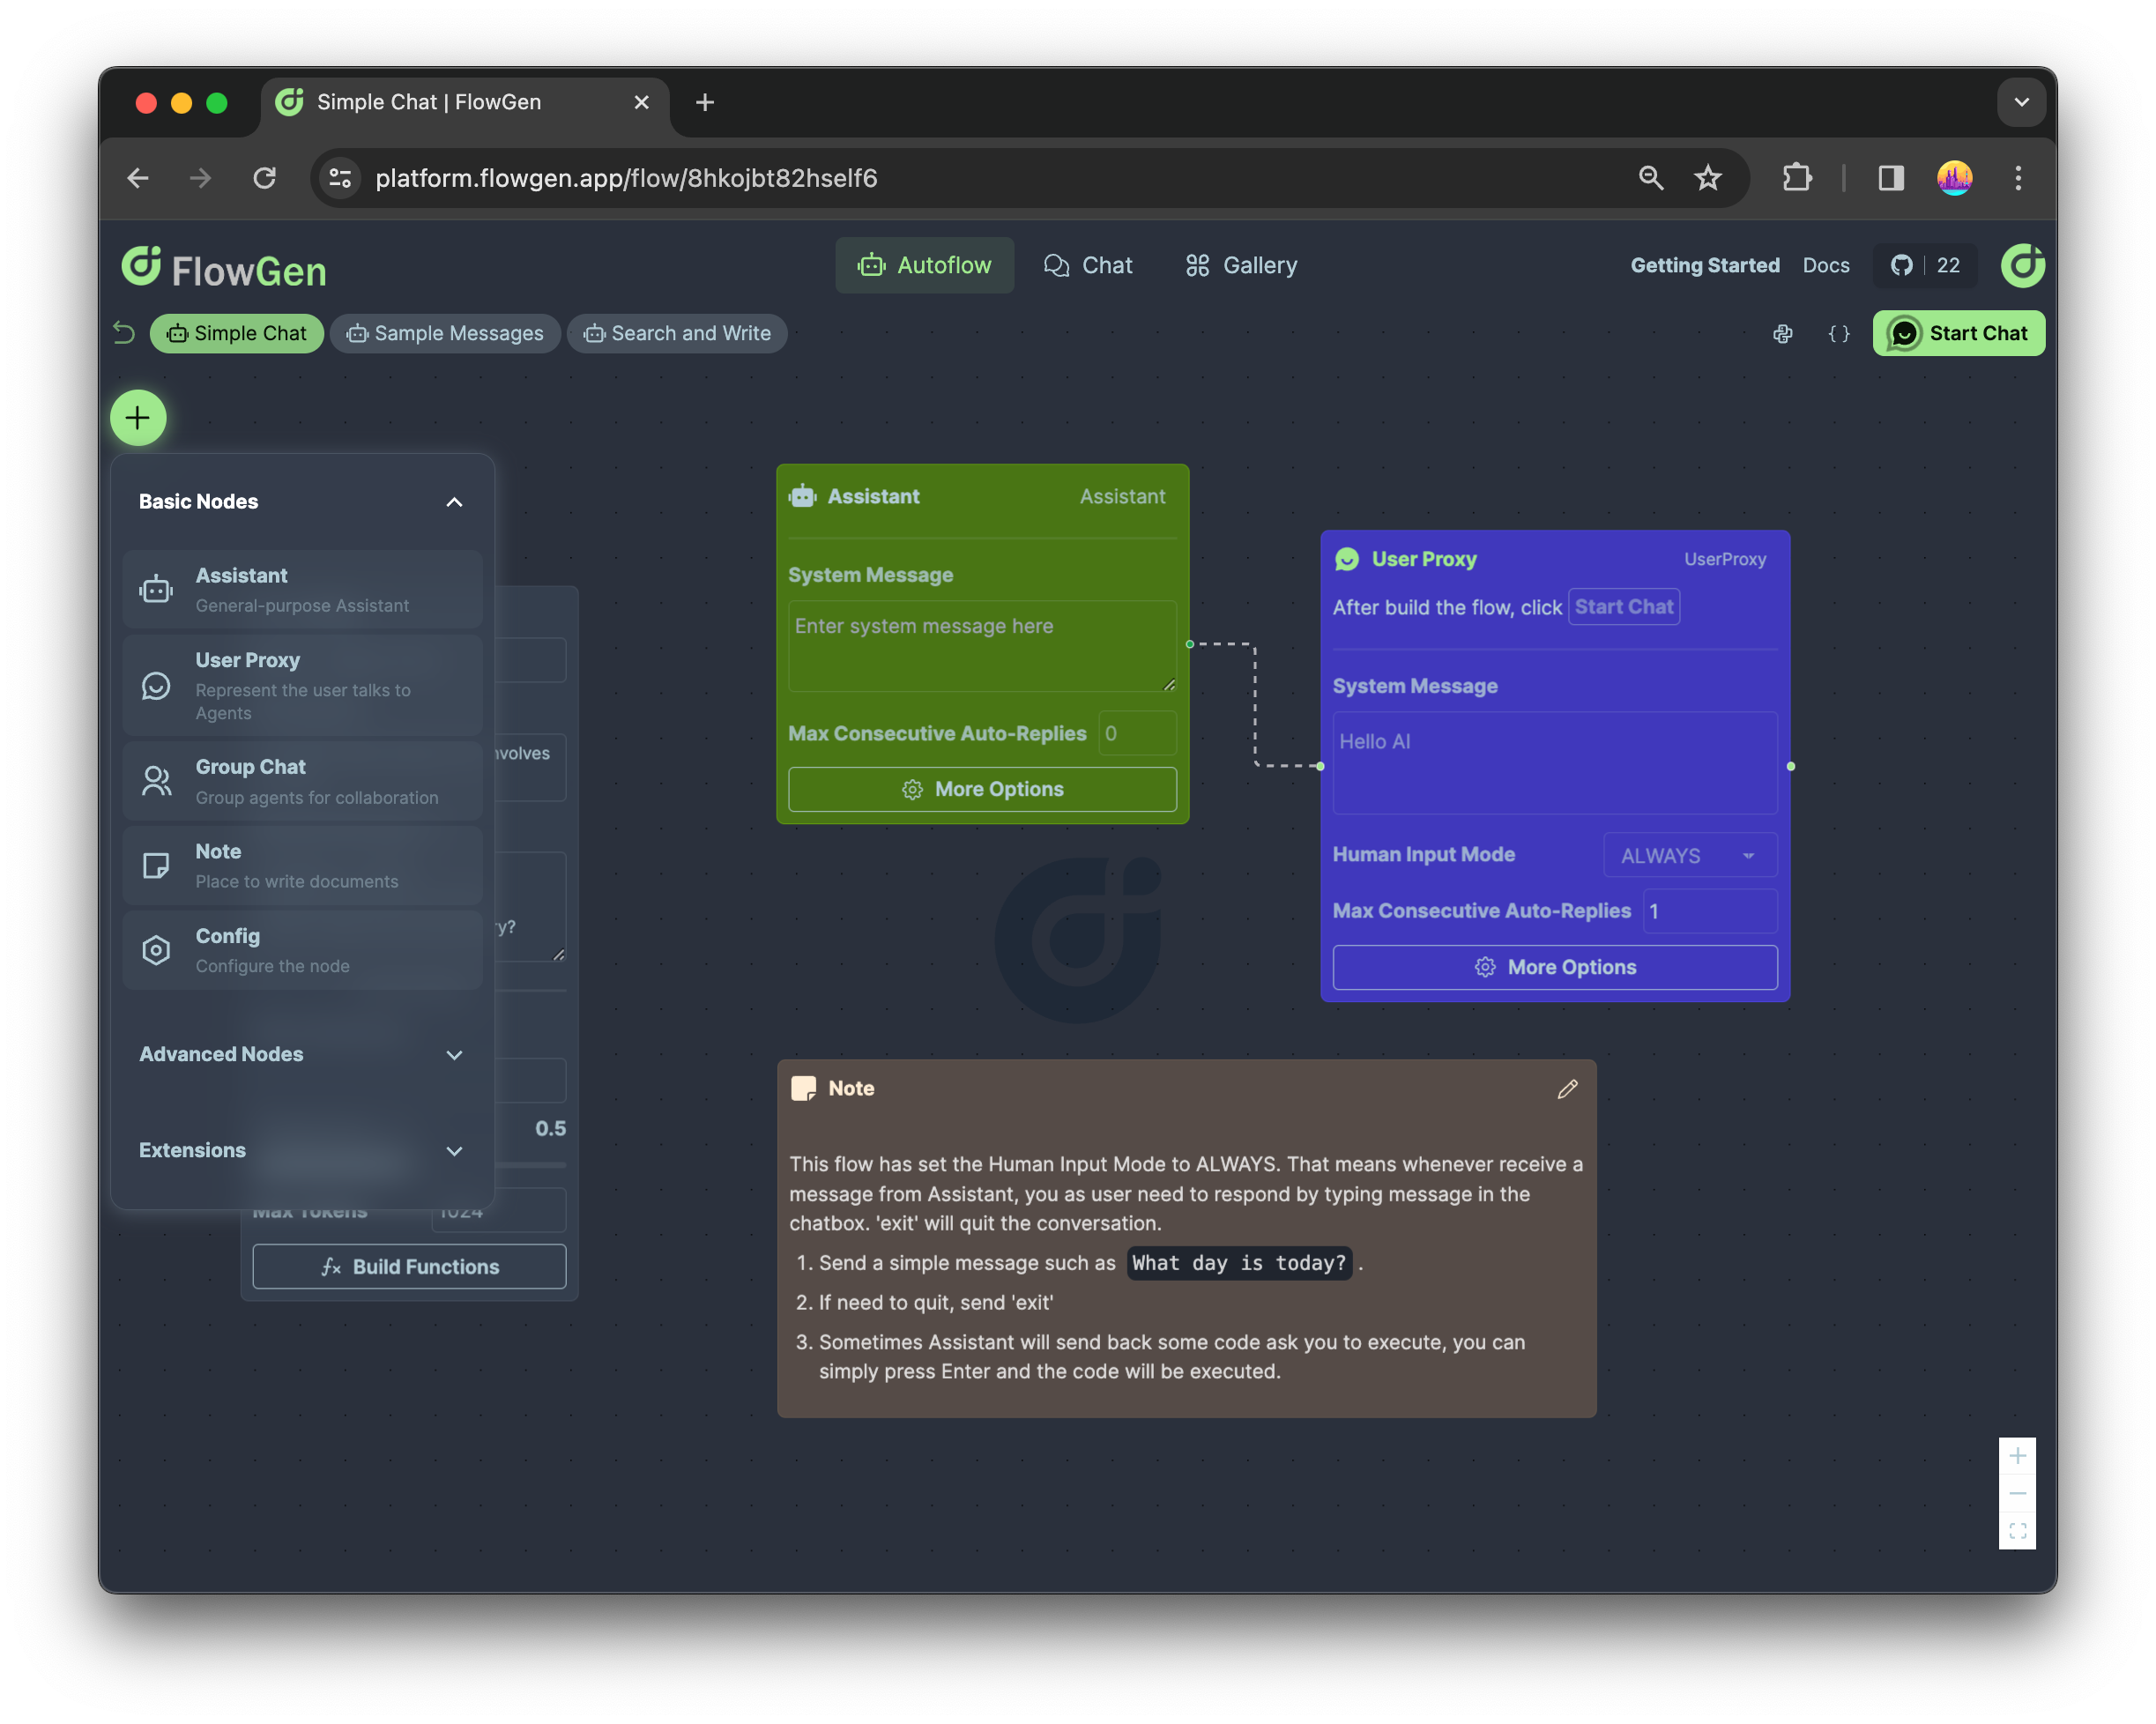The width and height of the screenshot is (2156, 1724).
Task: Switch to the Autoflow tab
Action: tap(924, 266)
